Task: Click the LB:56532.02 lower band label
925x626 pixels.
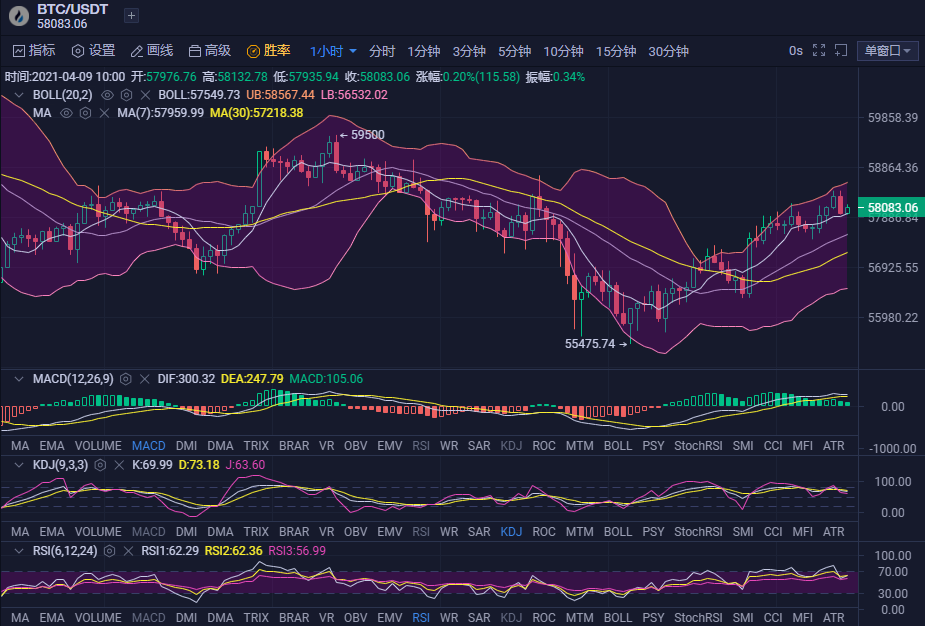Action: tap(354, 95)
